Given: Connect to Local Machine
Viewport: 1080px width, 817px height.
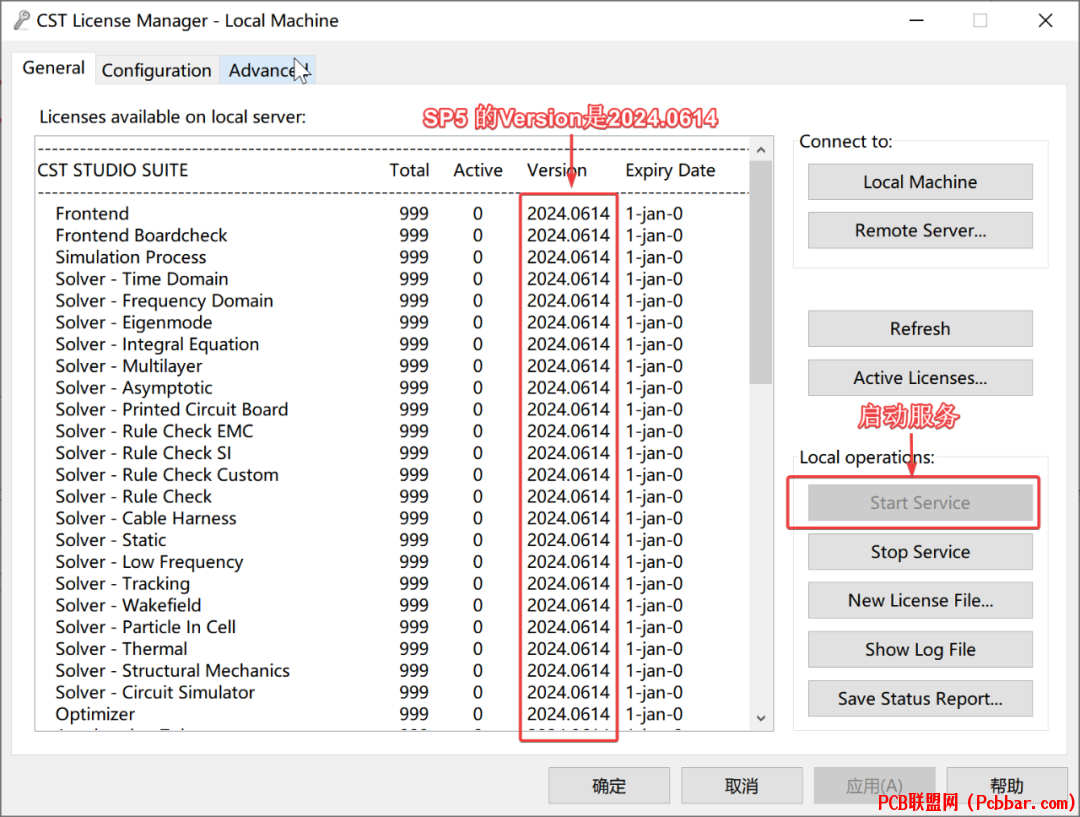Looking at the screenshot, I should point(920,182).
